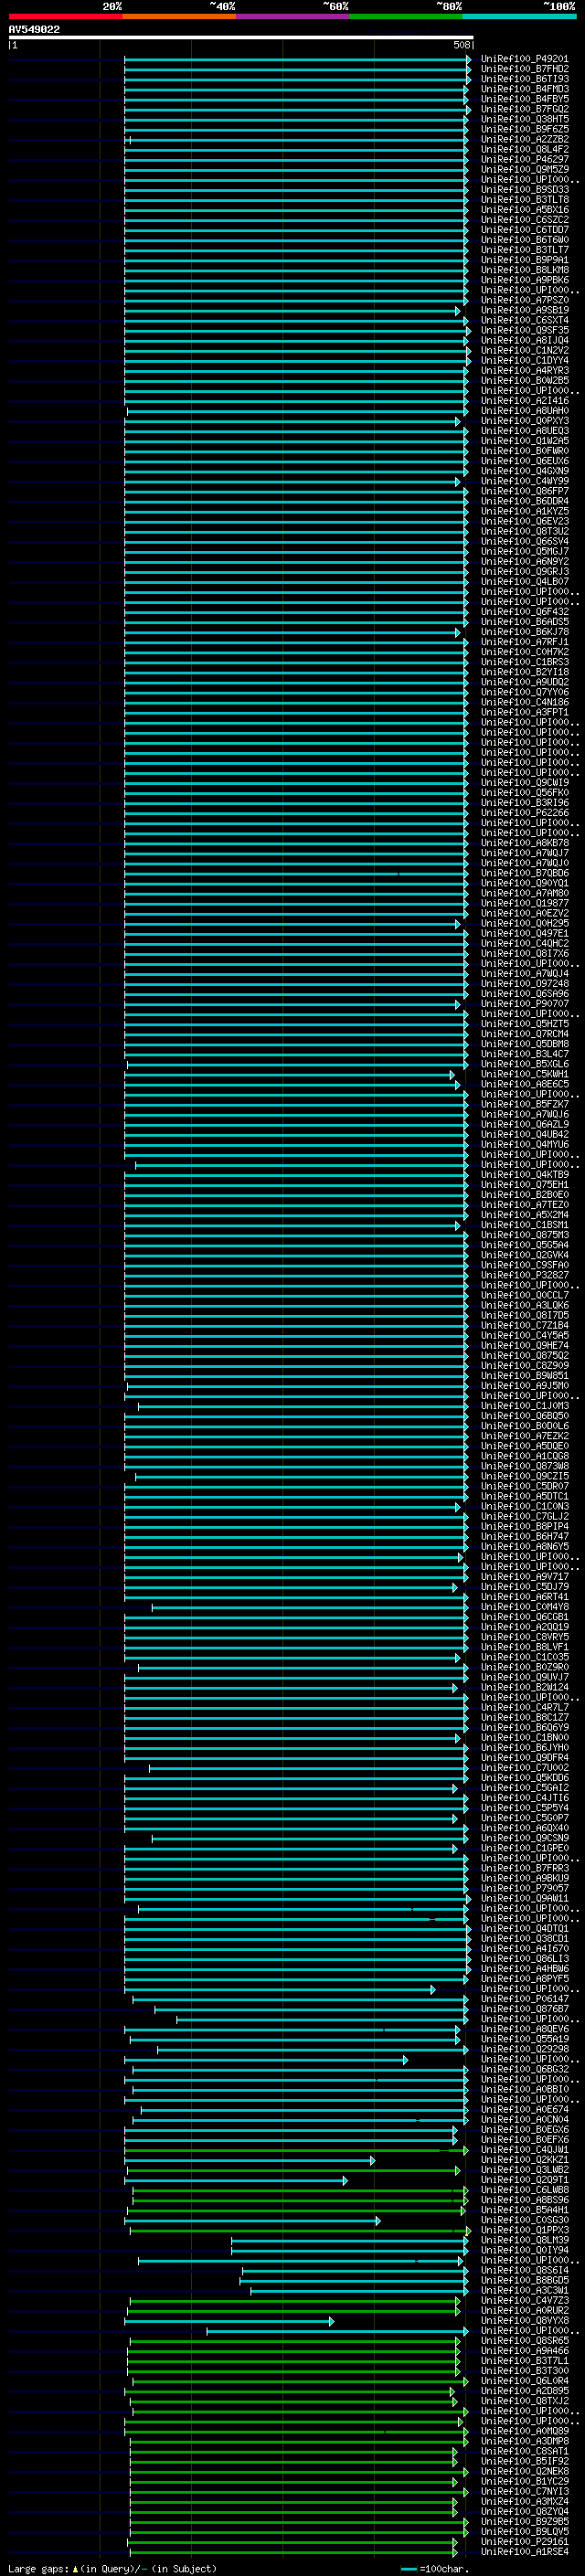Select hit label UniRef100_C1JQM3
The image size is (585, 2576).
tap(524, 1406)
